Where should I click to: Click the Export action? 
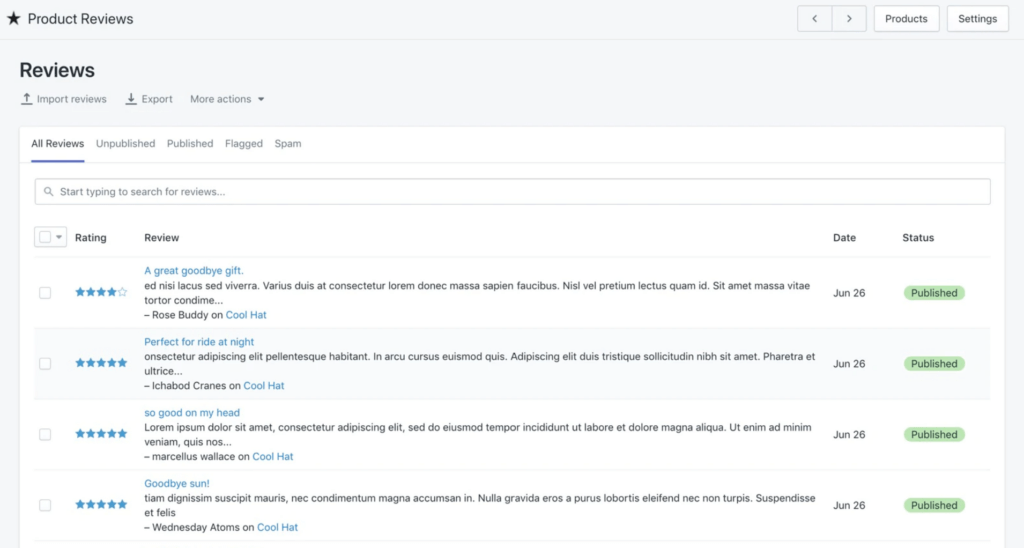click(x=149, y=99)
